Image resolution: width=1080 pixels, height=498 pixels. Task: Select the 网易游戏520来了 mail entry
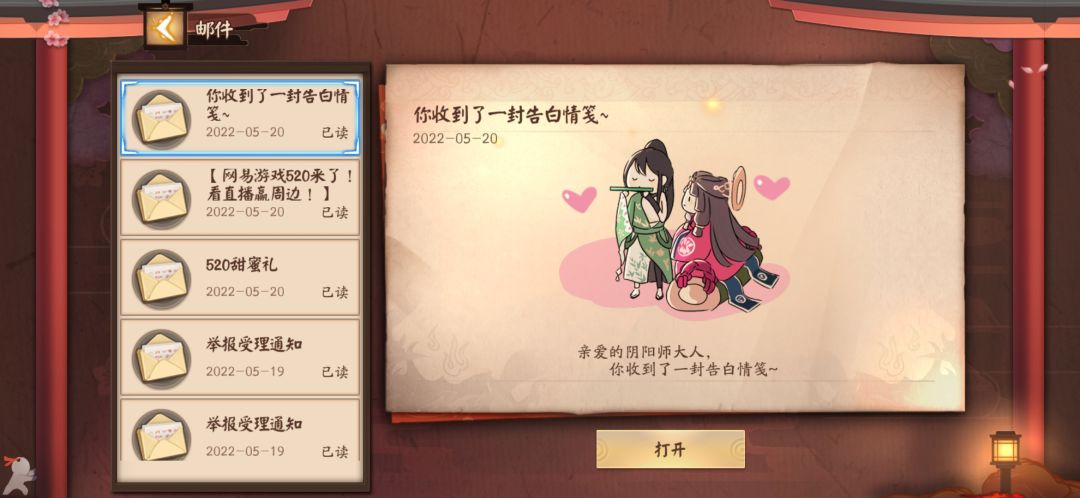point(240,198)
